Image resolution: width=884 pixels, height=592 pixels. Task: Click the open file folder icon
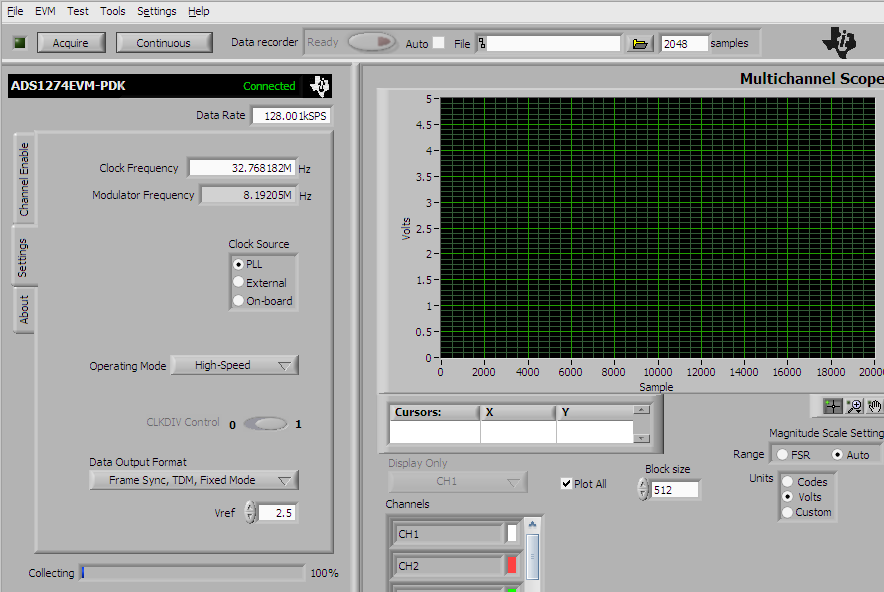click(x=641, y=43)
